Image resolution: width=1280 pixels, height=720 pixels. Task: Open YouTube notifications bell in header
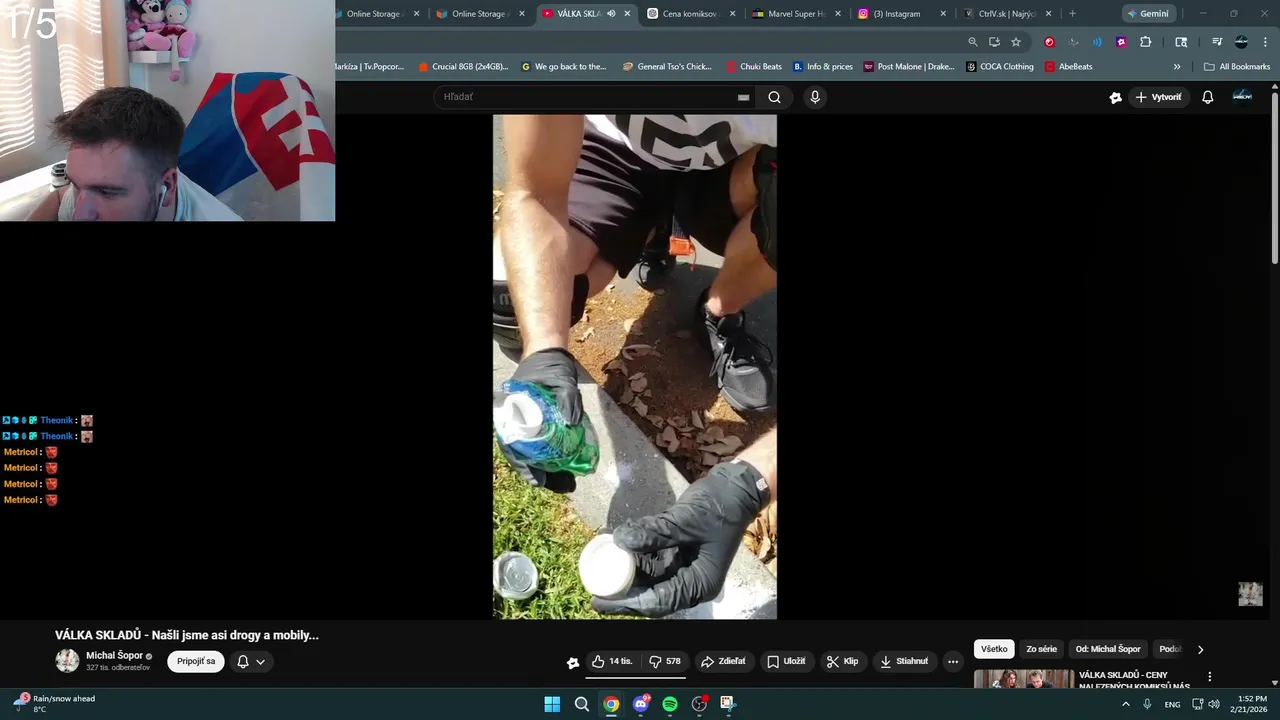1207,97
